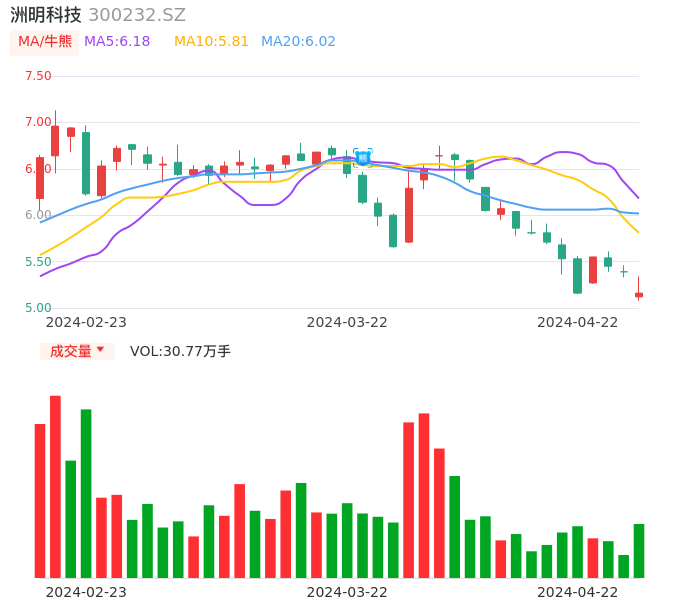Viewport: 686px width, 606px height.
Task: Select the MA10:5.81 legend label
Action: [211, 42]
